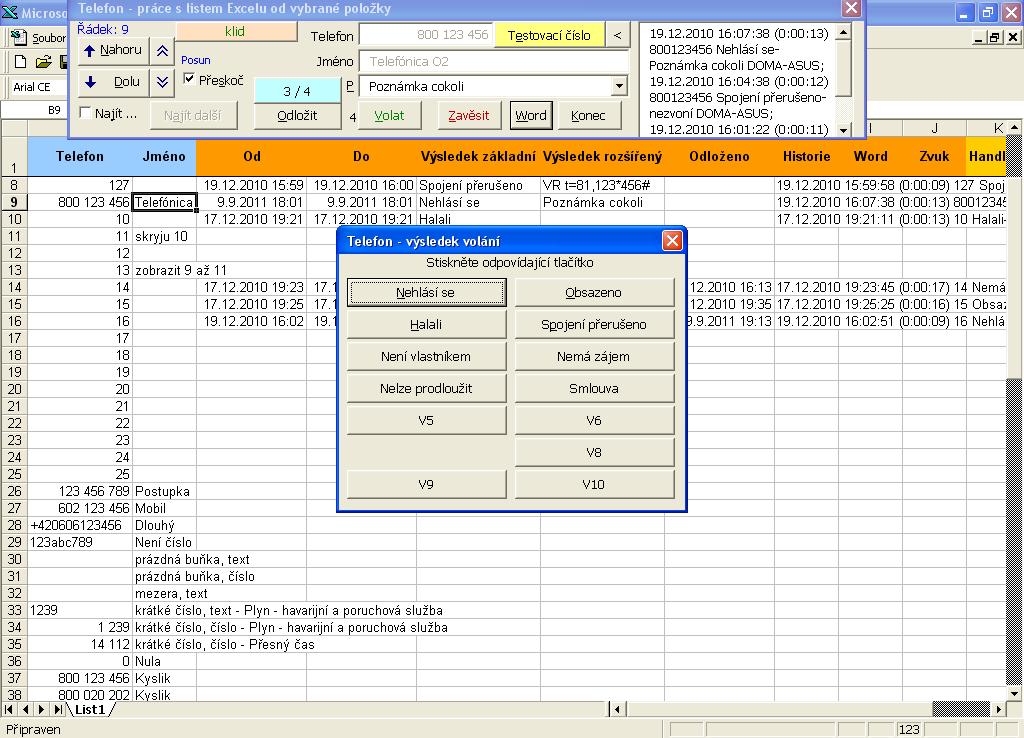Click the Historie header cell
The height and width of the screenshot is (738, 1024).
tap(807, 157)
